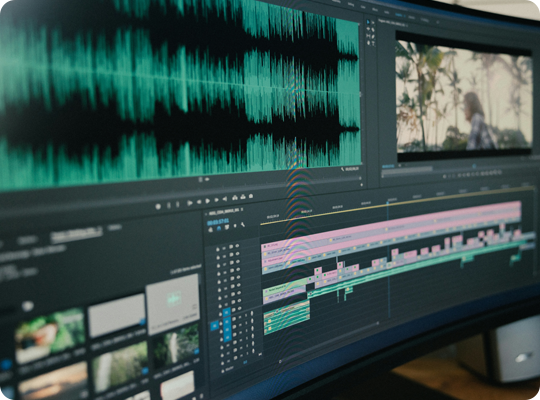The image size is (540, 400).
Task: Add a marker in the Source monitor
Action: tap(158, 206)
